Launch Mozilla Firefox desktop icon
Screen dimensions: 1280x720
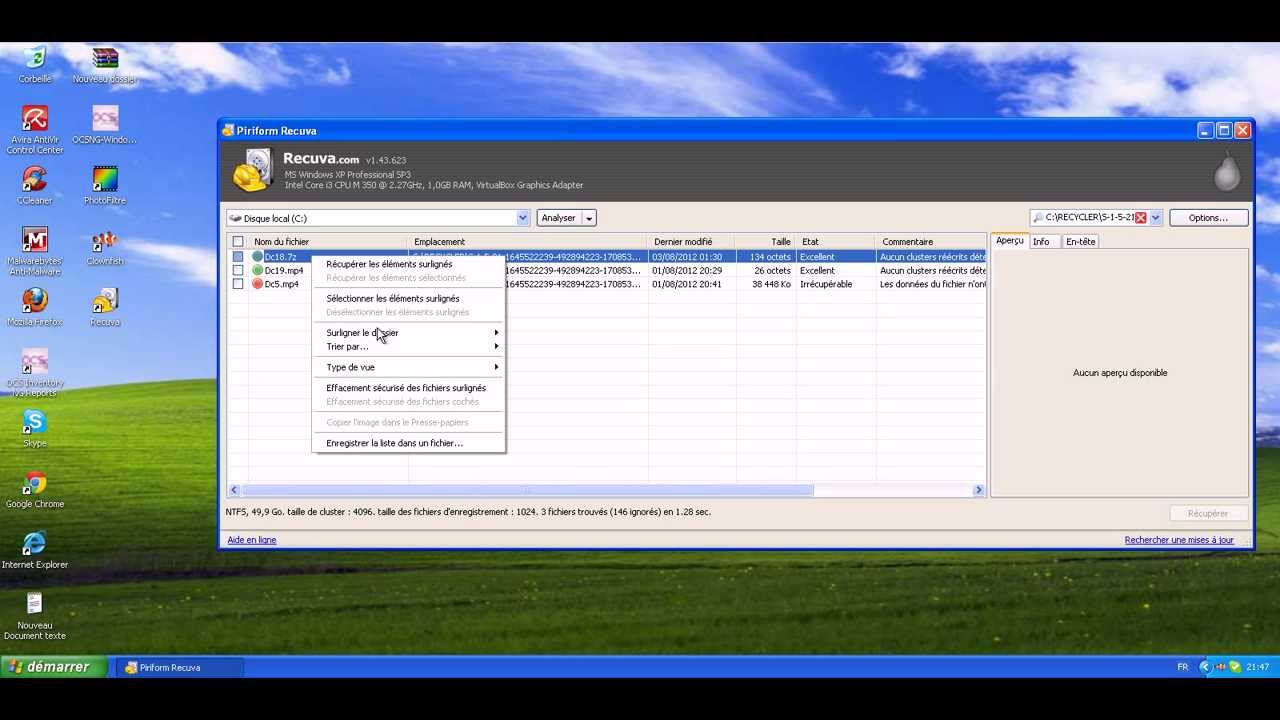pyautogui.click(x=35, y=308)
